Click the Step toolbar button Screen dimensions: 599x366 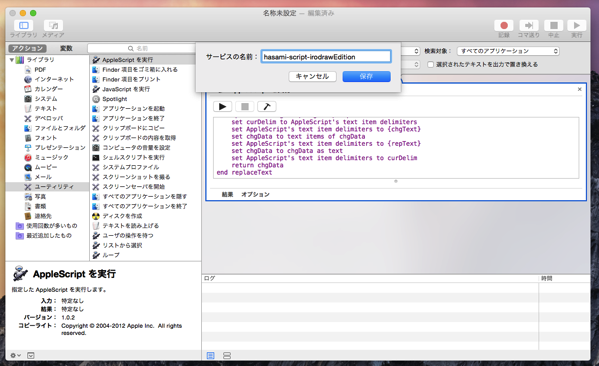tap(529, 26)
